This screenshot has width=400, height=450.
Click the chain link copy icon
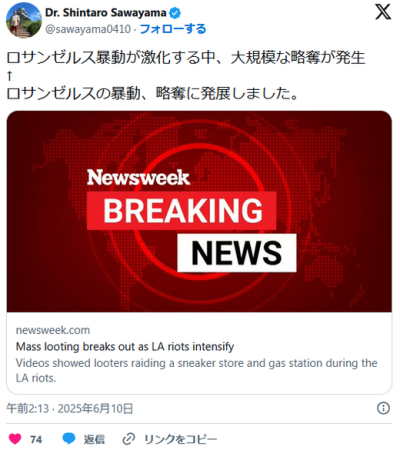(129, 439)
